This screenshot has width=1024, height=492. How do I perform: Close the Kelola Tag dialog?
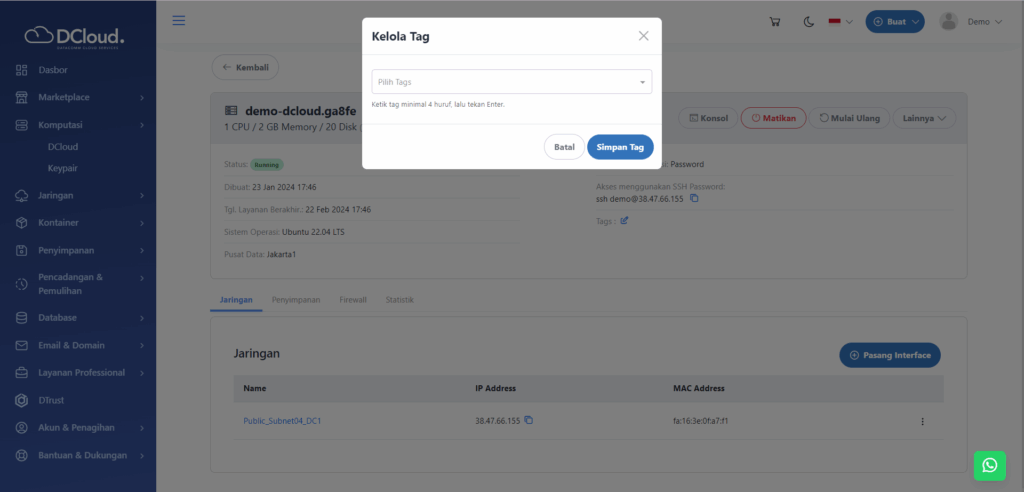(643, 36)
